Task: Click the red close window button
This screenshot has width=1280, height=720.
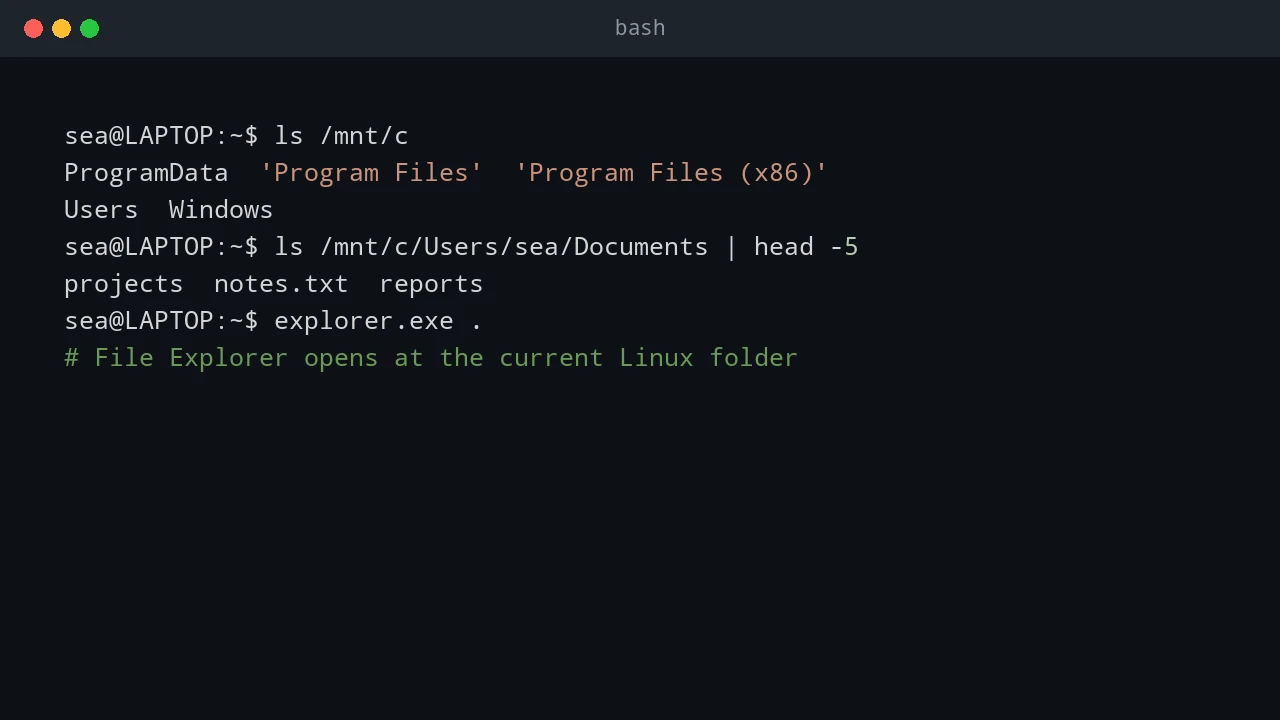Action: click(33, 28)
